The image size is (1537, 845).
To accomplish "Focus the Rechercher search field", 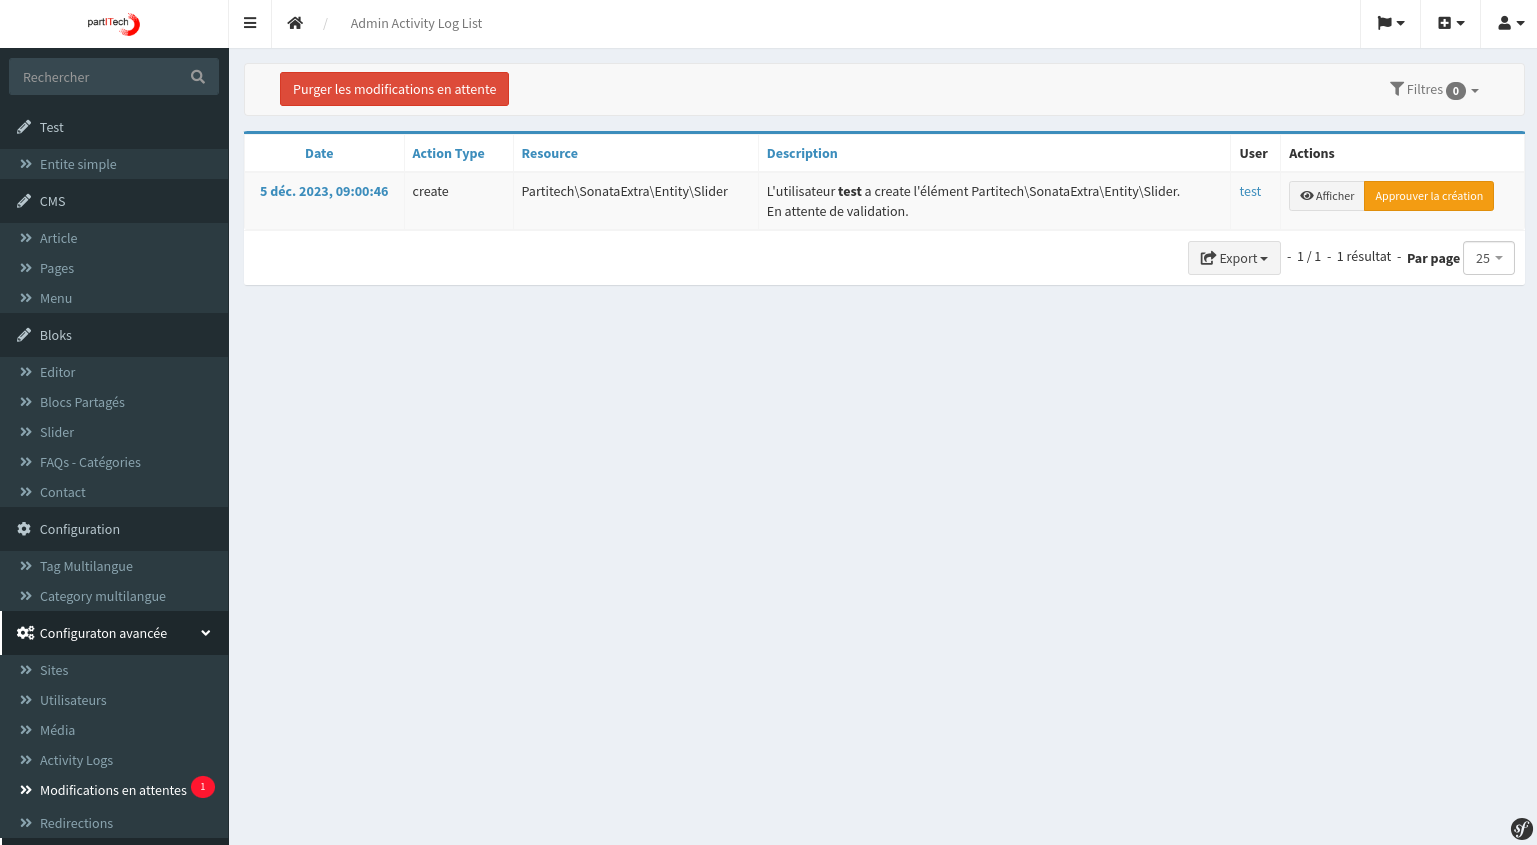I will click(x=100, y=77).
